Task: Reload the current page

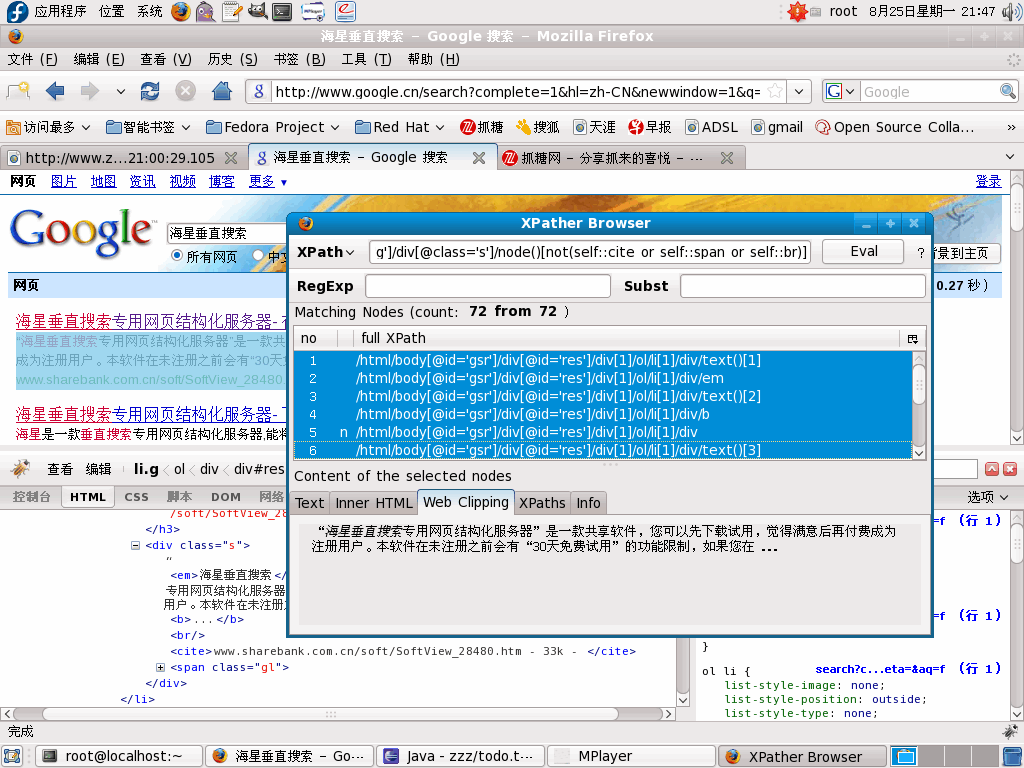Action: 150,91
